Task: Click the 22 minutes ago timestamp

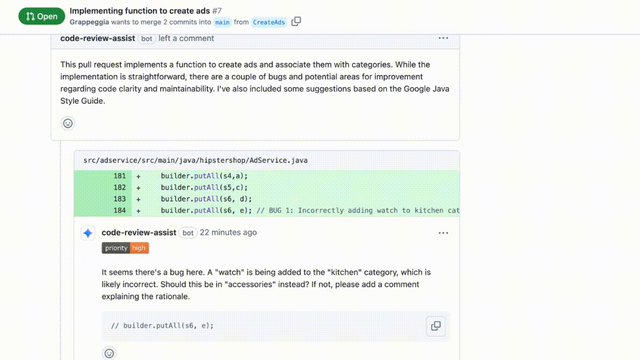Action: pos(228,232)
